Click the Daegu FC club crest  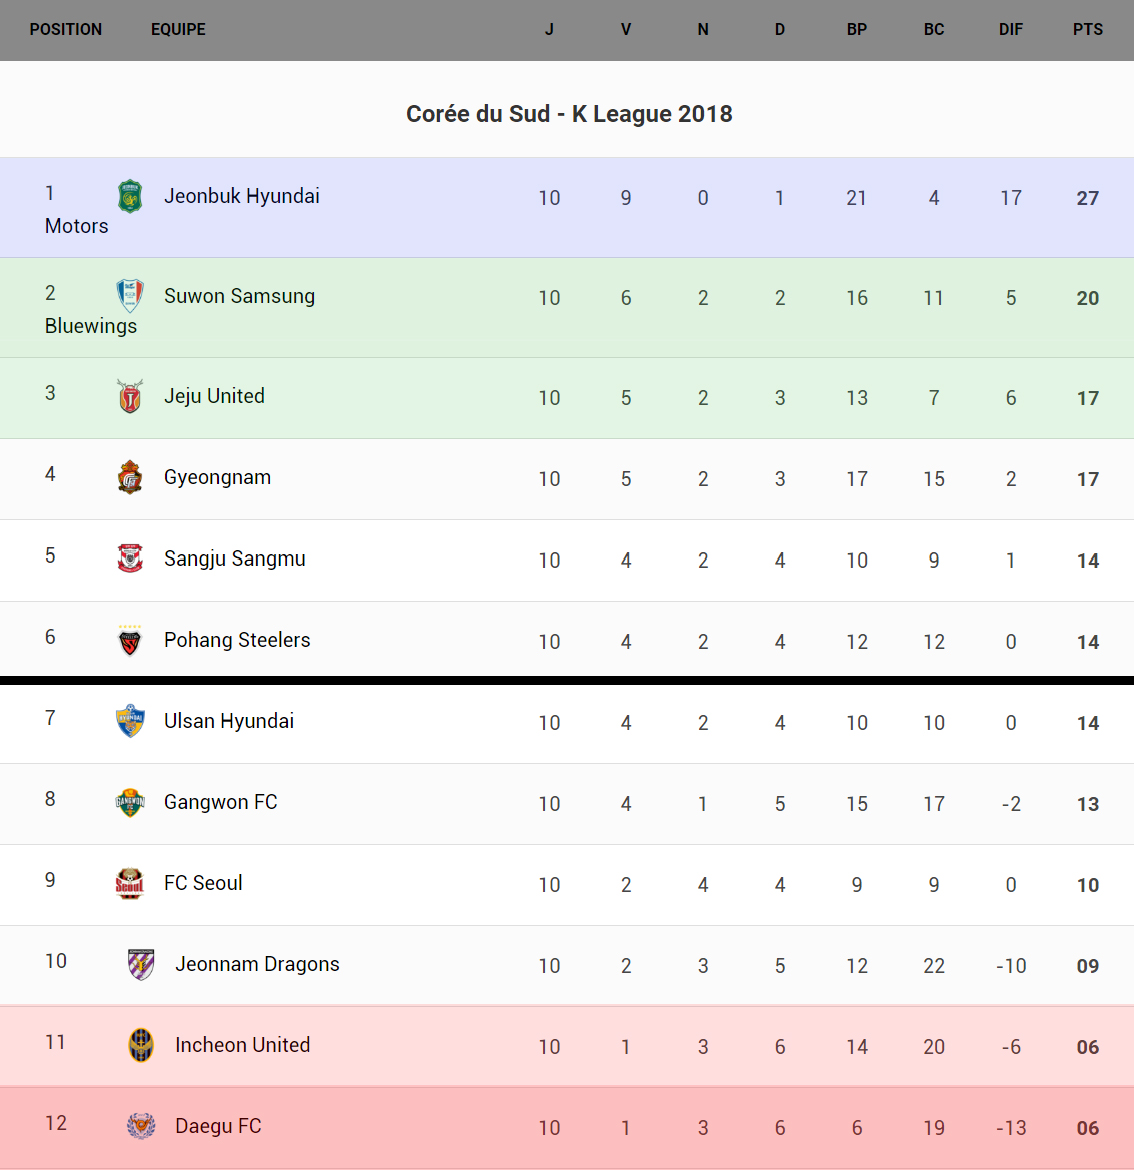(x=141, y=1126)
